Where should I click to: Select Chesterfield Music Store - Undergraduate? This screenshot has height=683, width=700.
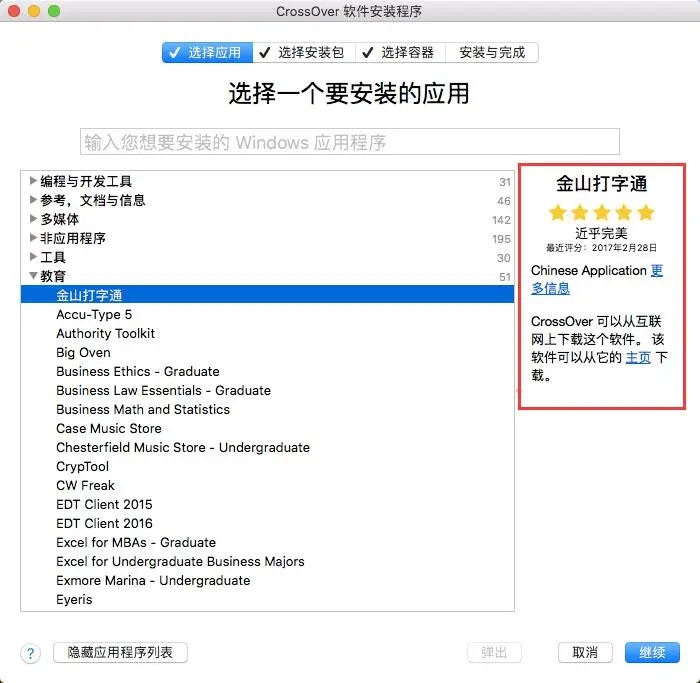point(267,447)
